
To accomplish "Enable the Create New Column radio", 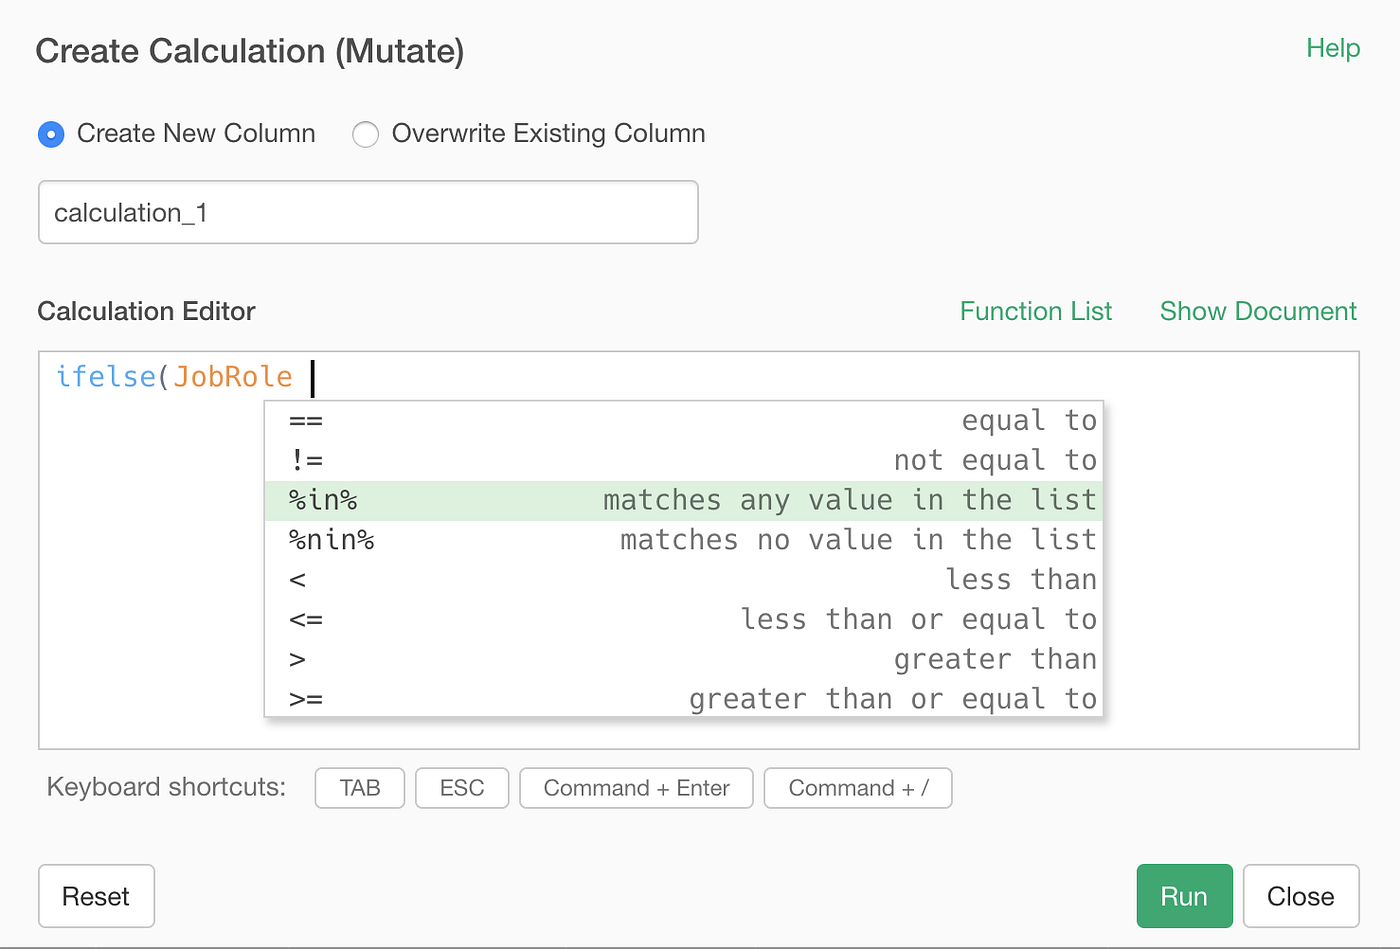I will coord(51,133).
